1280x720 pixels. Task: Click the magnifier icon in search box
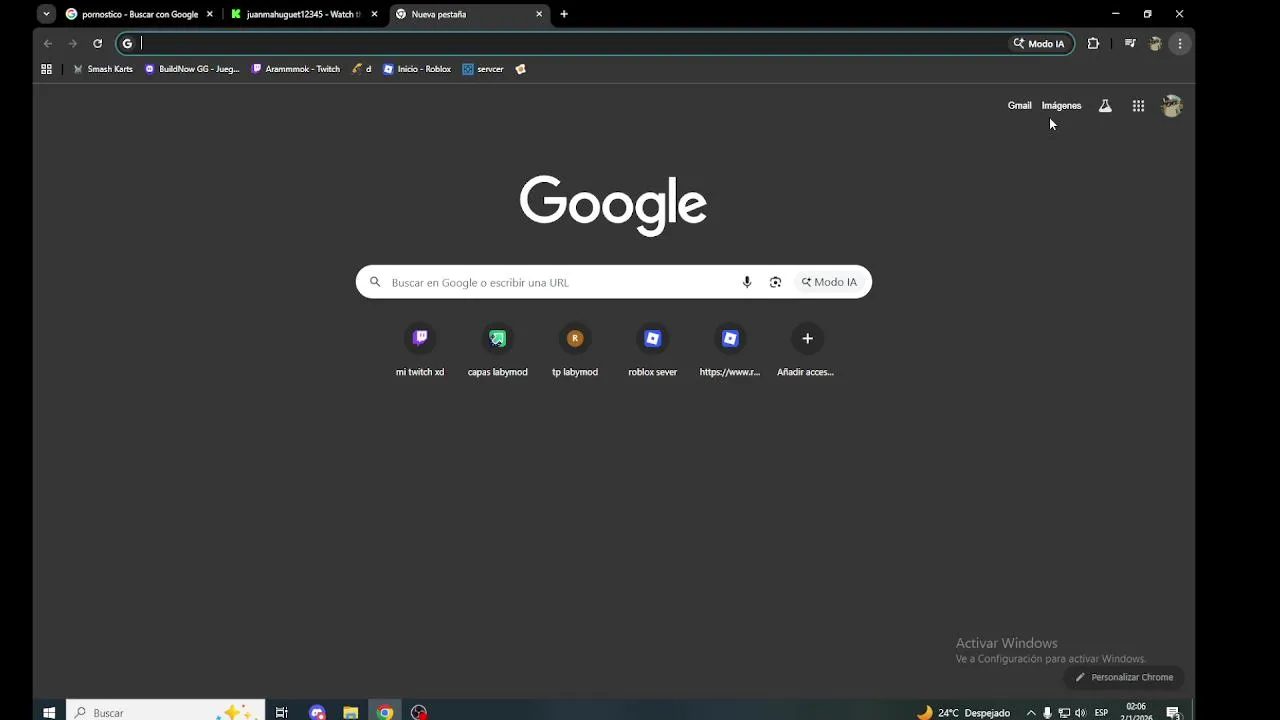(x=375, y=282)
